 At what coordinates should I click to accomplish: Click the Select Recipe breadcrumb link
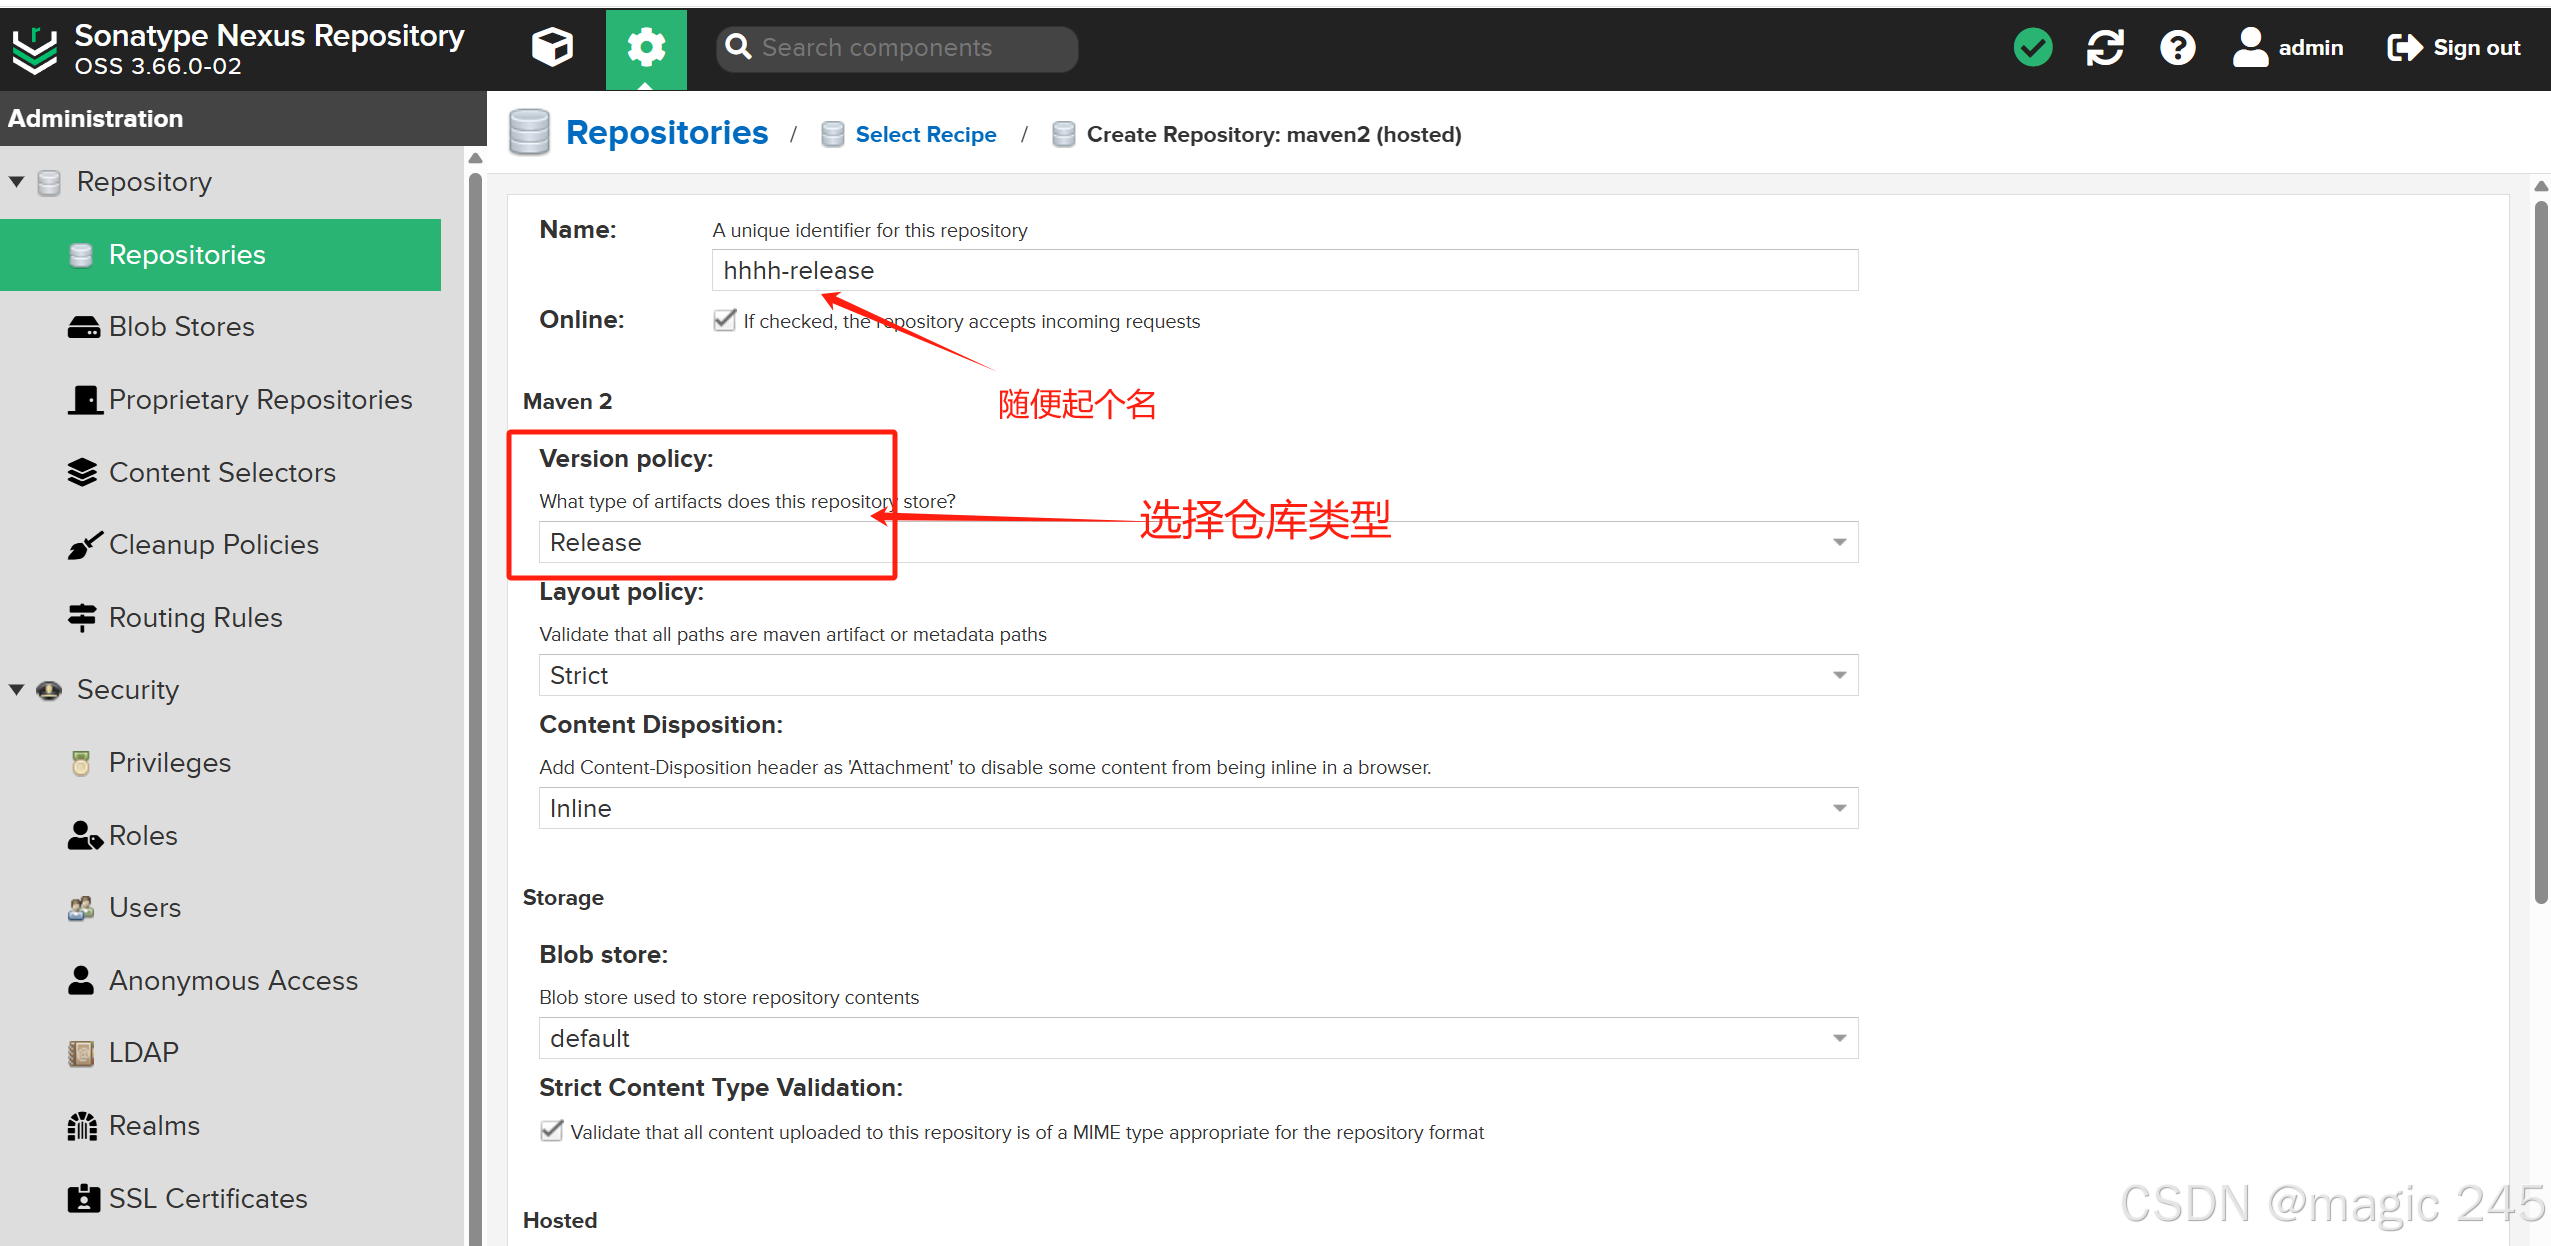(925, 135)
